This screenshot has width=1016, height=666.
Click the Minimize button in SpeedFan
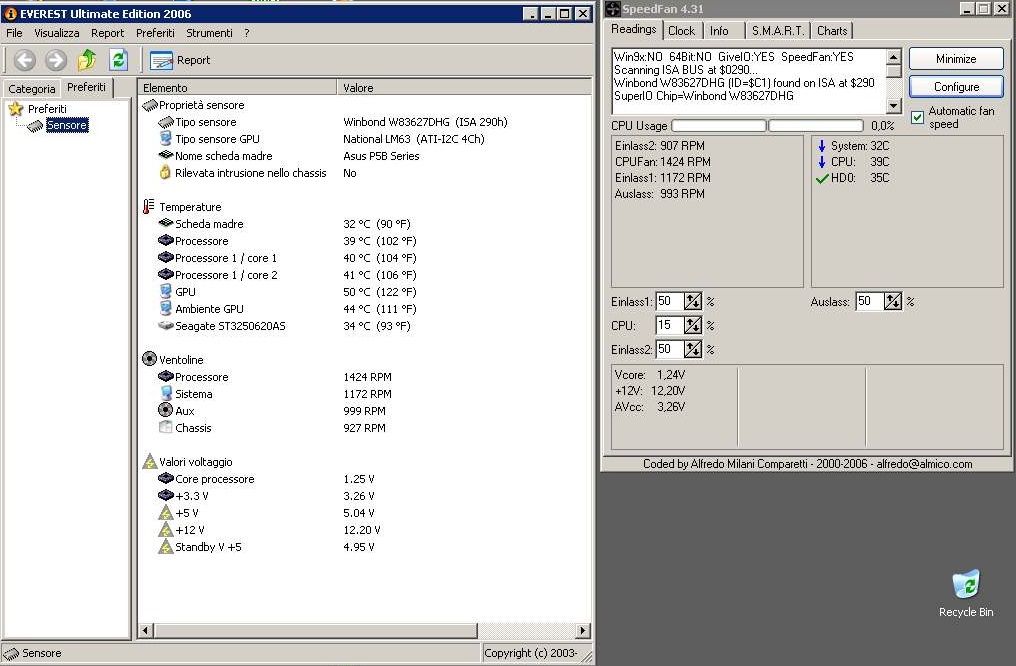[x=956, y=59]
